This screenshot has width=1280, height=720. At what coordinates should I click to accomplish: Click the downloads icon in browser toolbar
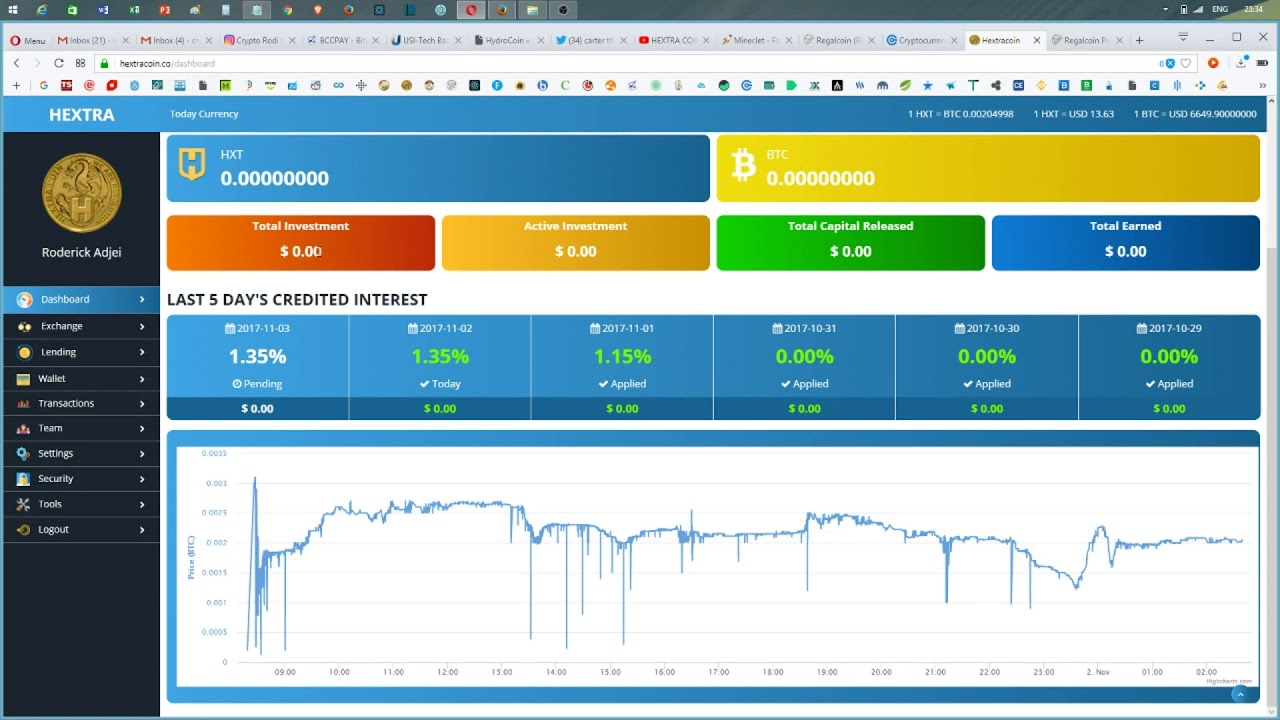(x=1239, y=63)
